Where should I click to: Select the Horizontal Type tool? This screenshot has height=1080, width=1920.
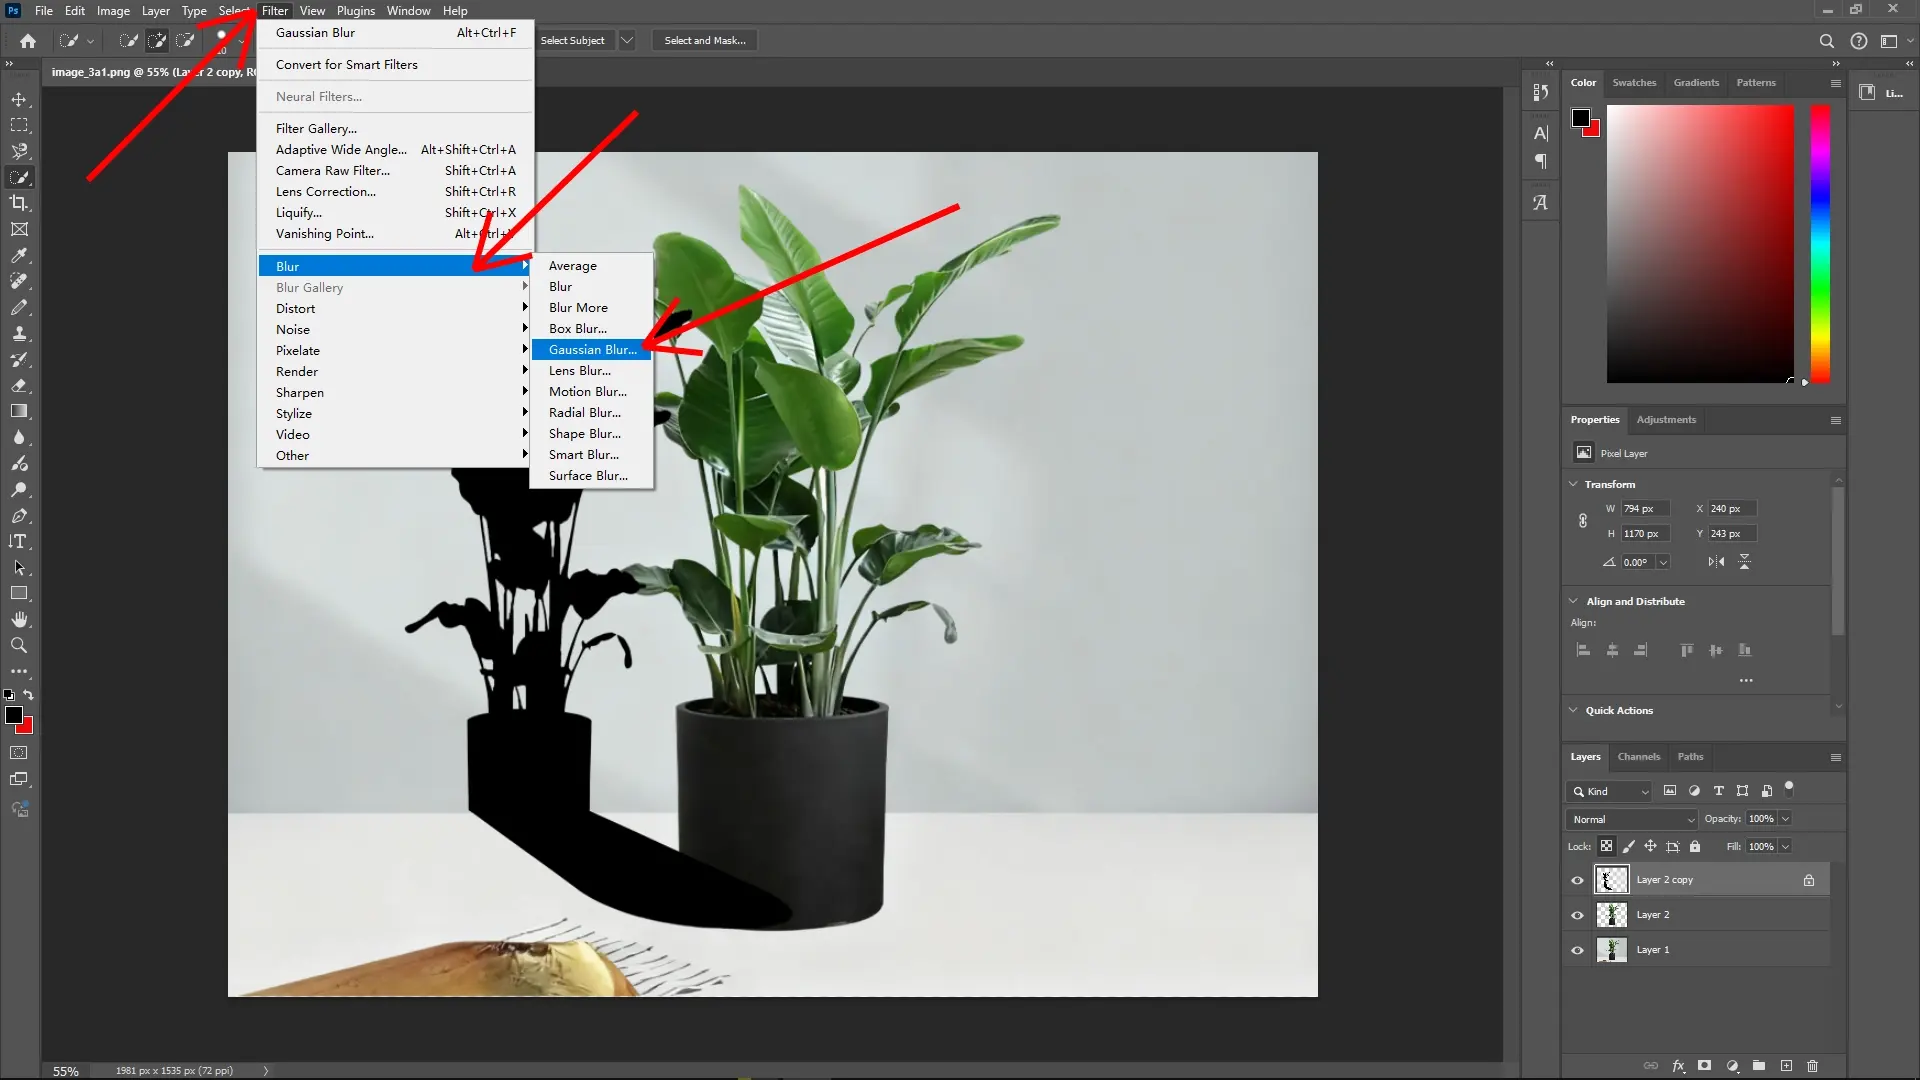[x=19, y=541]
